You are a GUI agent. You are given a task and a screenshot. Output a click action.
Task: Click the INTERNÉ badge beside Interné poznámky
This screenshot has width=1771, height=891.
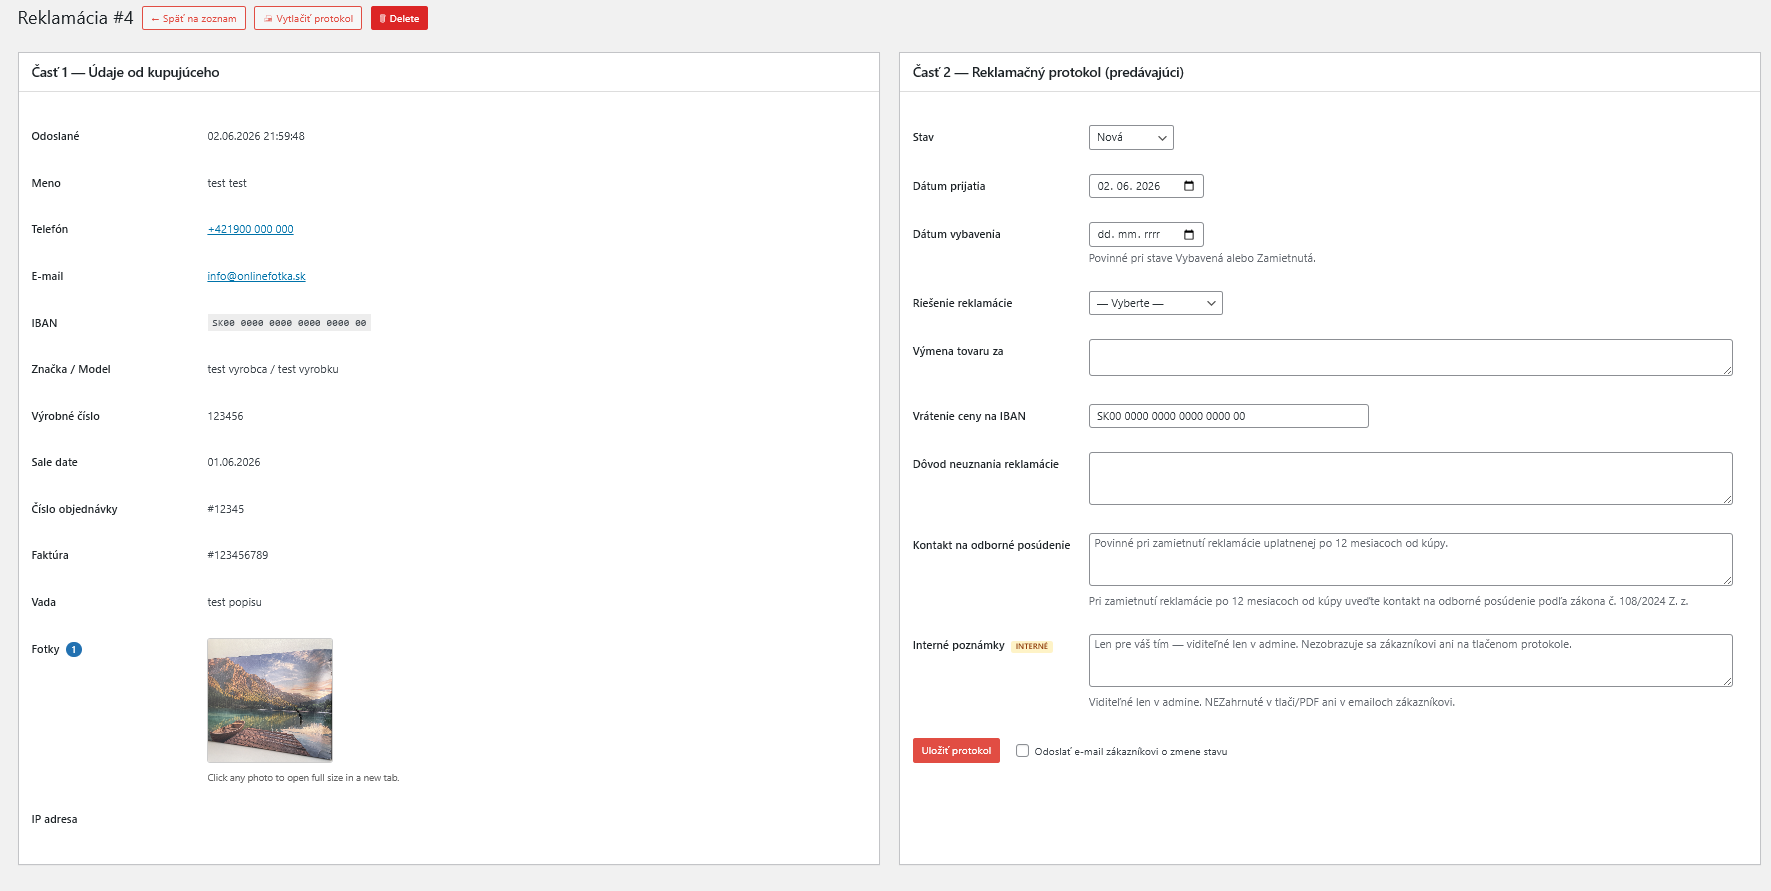point(1032,647)
